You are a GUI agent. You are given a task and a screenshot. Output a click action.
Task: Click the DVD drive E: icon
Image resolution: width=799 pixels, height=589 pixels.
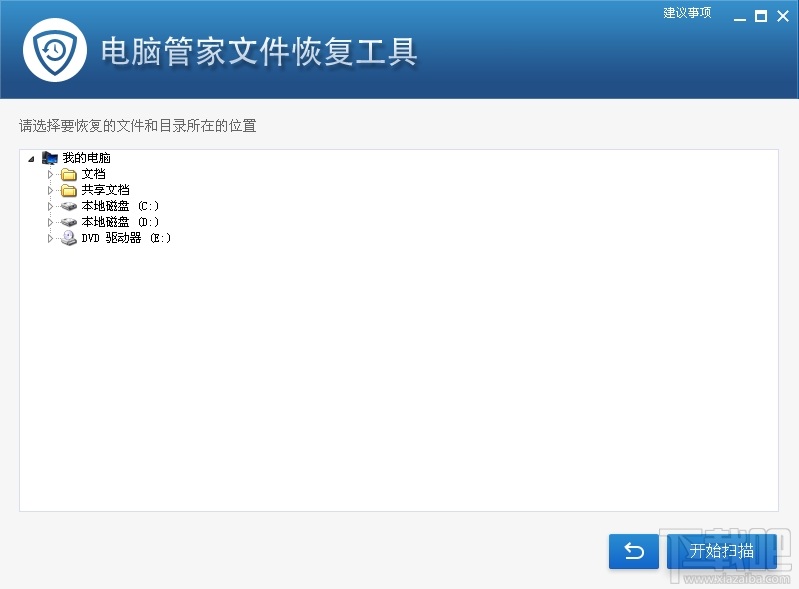[x=69, y=238]
